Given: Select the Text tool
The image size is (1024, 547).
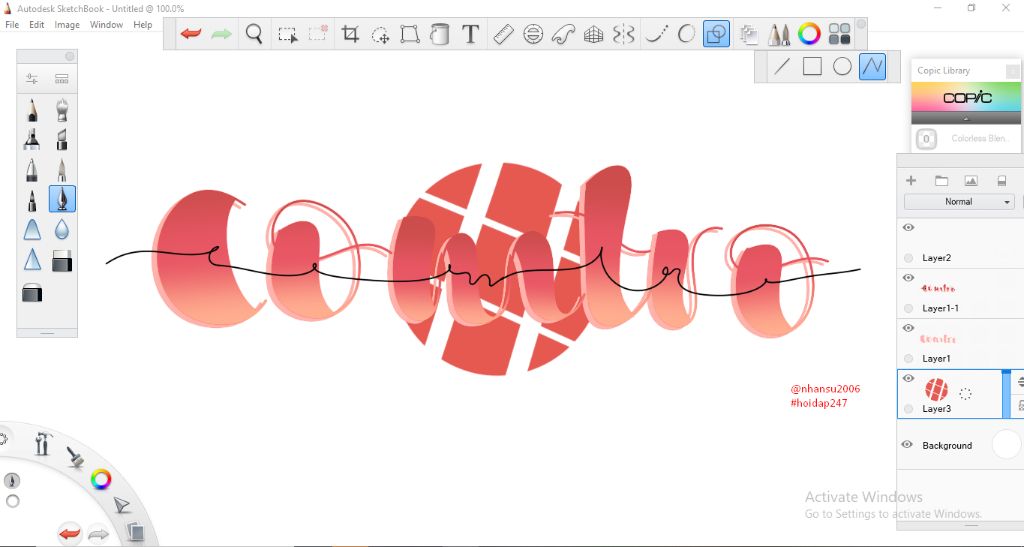Looking at the screenshot, I should pyautogui.click(x=470, y=34).
